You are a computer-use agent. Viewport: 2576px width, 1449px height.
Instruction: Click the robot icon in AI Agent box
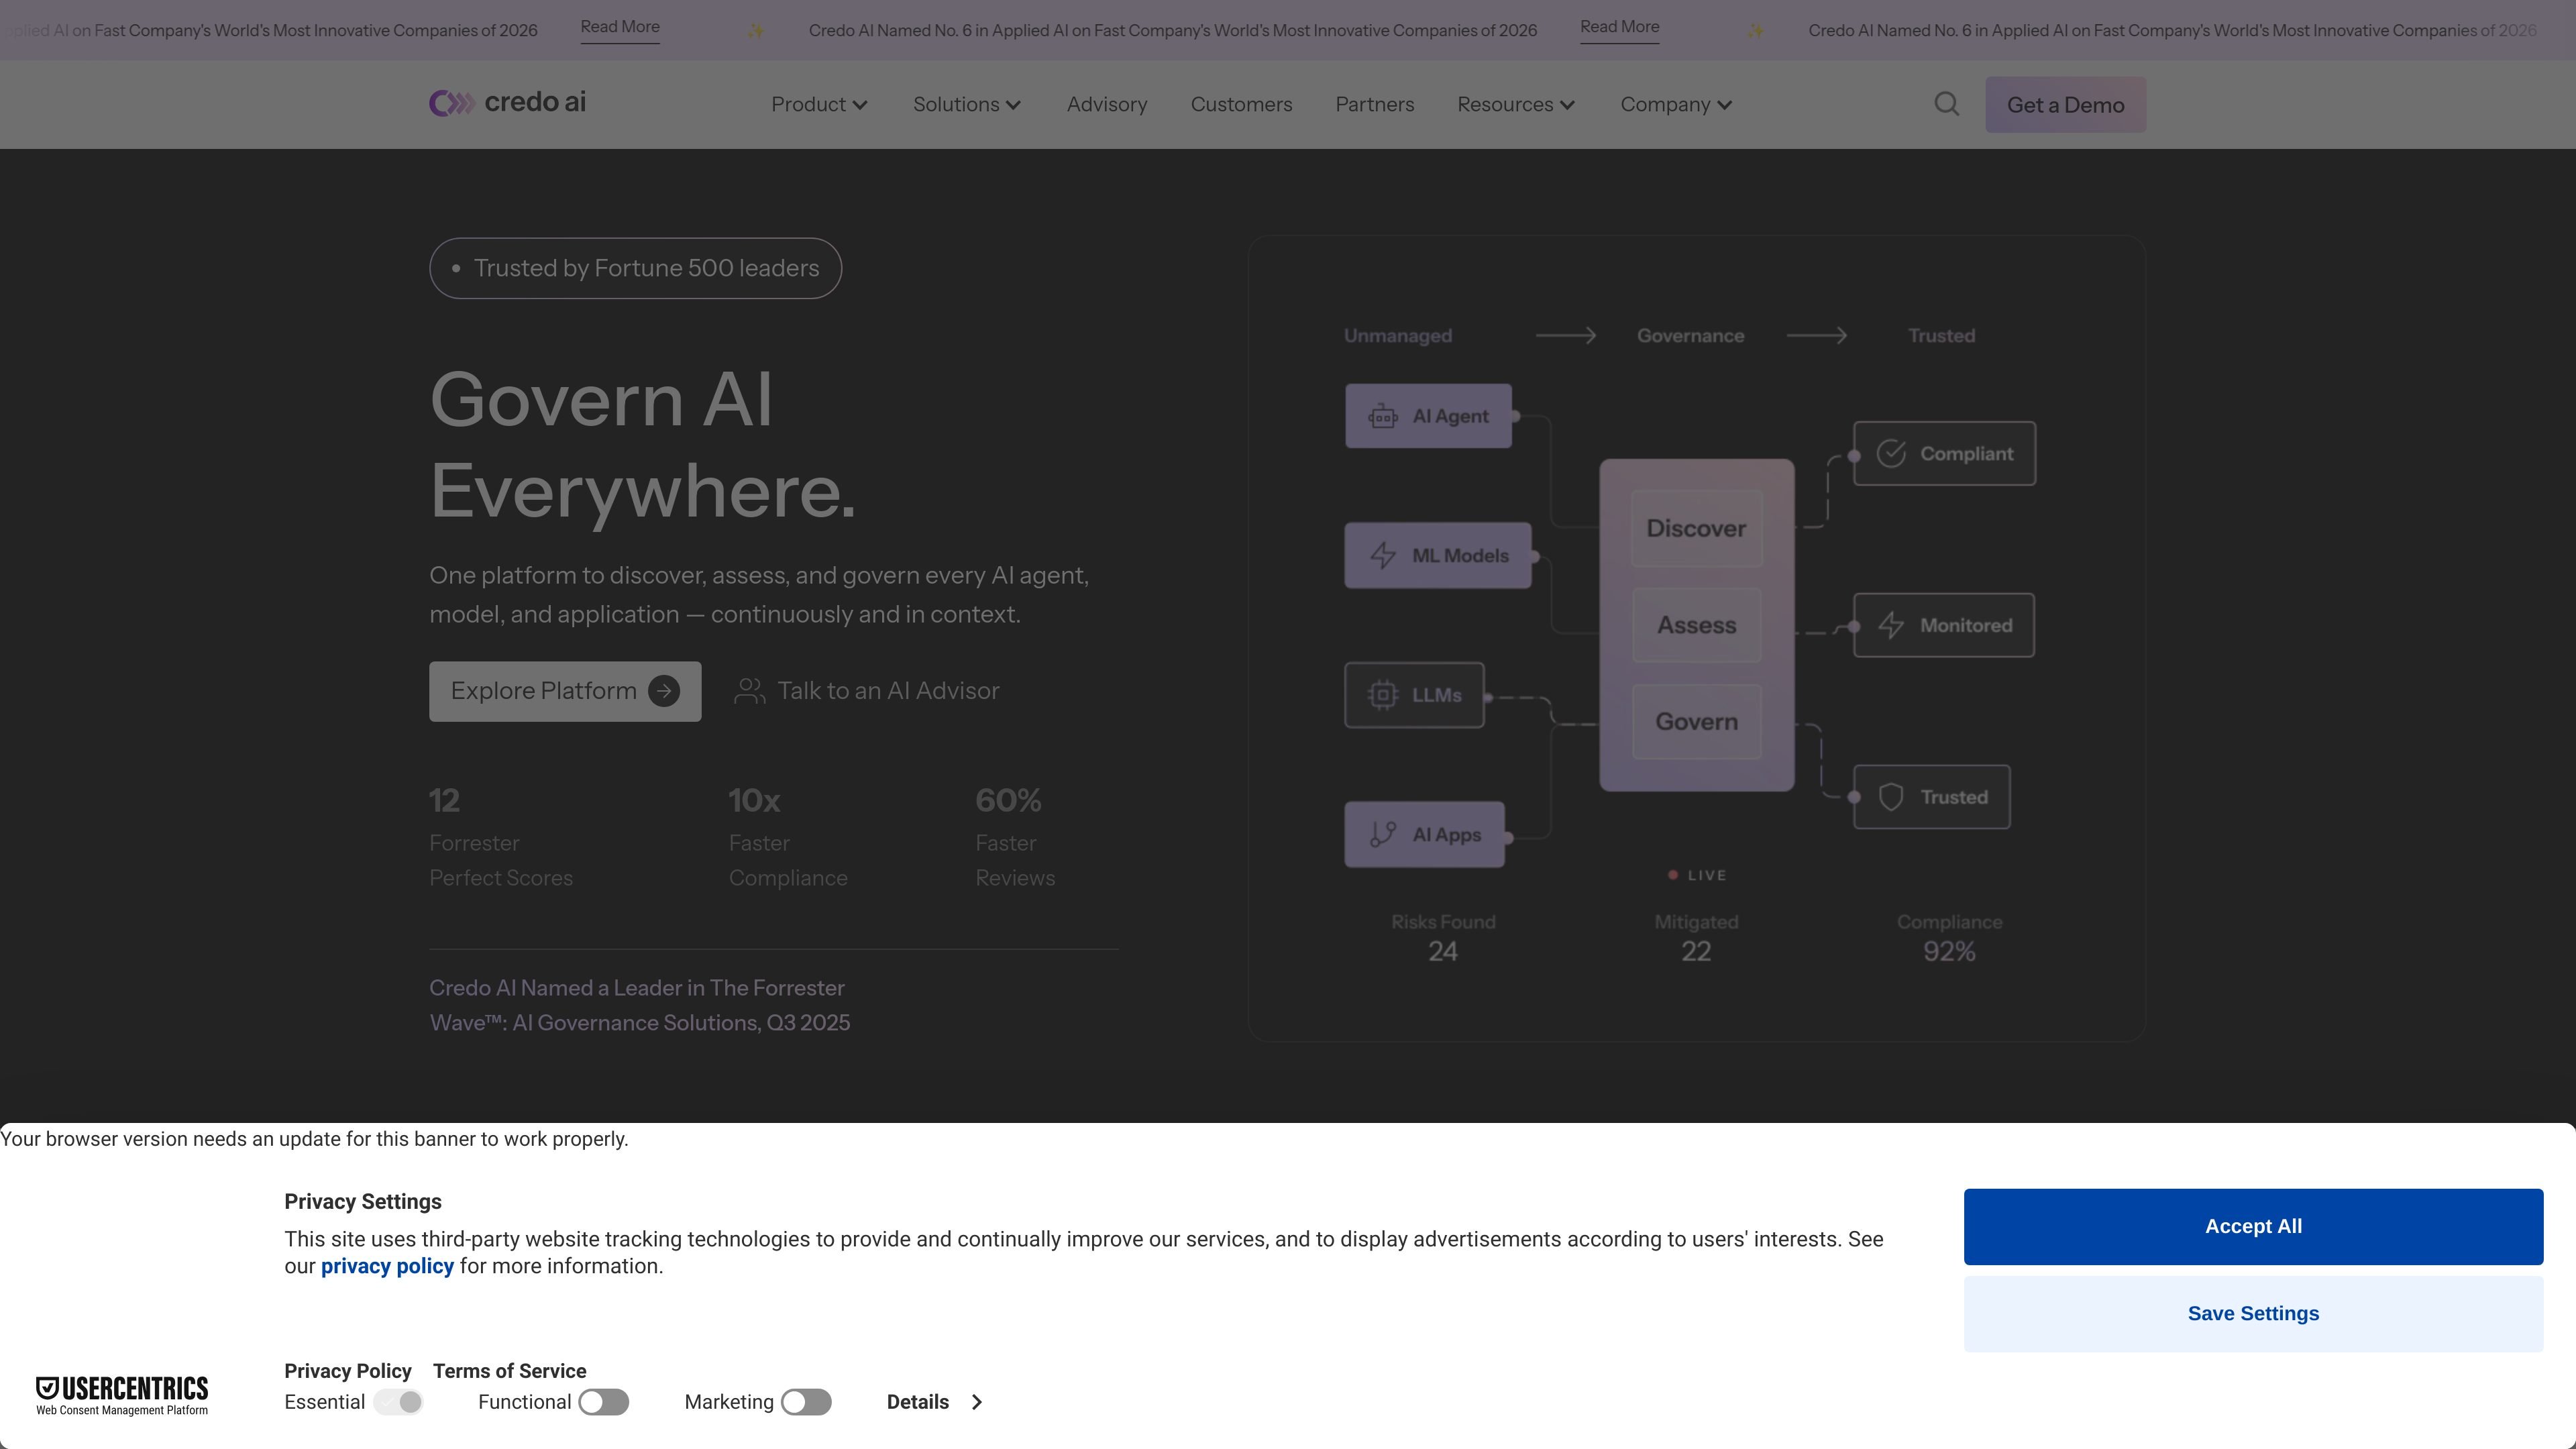pos(1383,416)
